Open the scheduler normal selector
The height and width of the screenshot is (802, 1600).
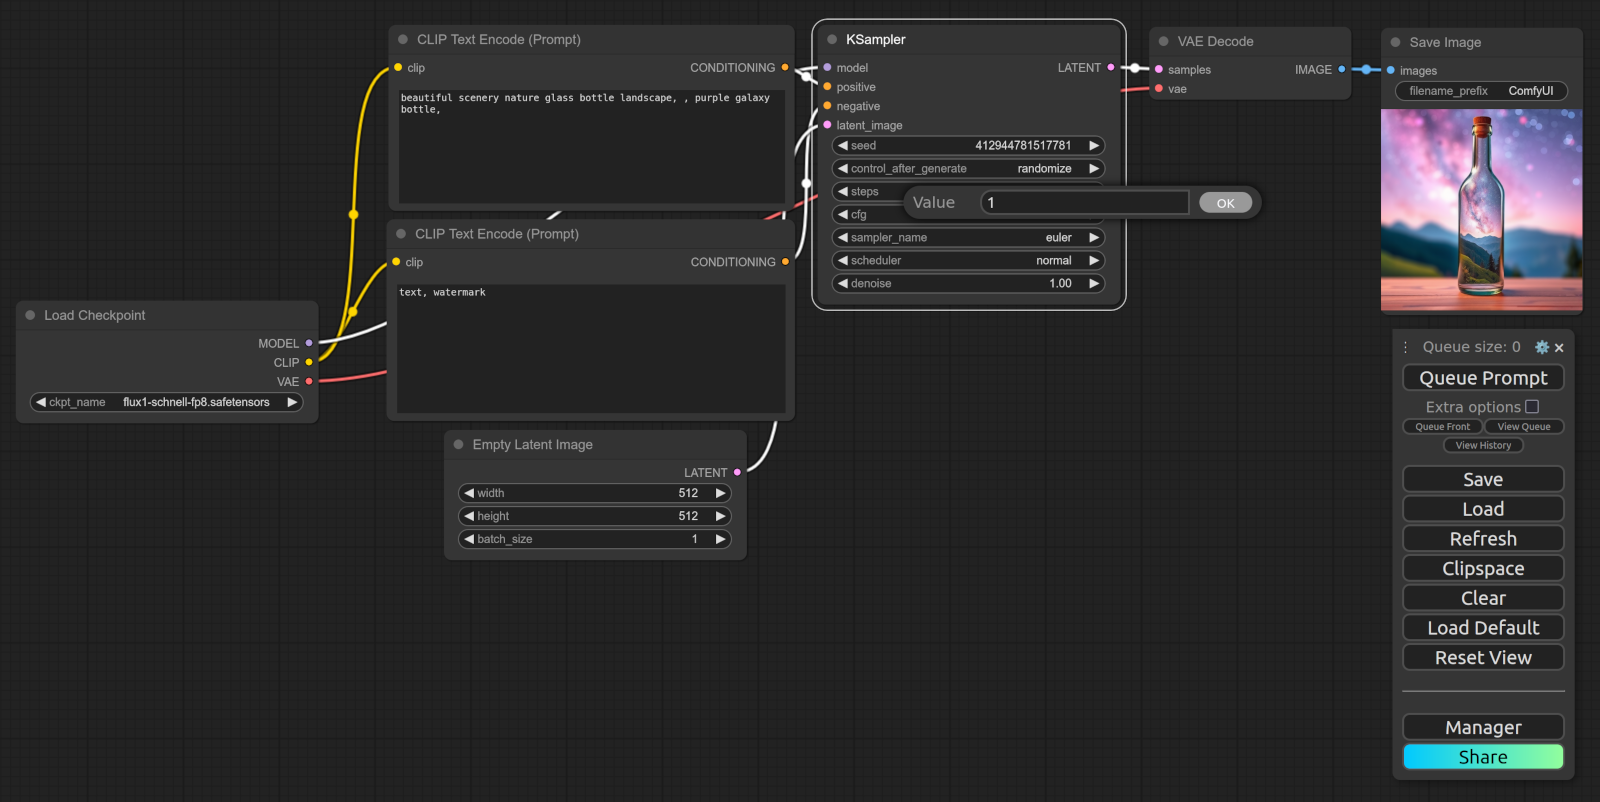coord(968,261)
